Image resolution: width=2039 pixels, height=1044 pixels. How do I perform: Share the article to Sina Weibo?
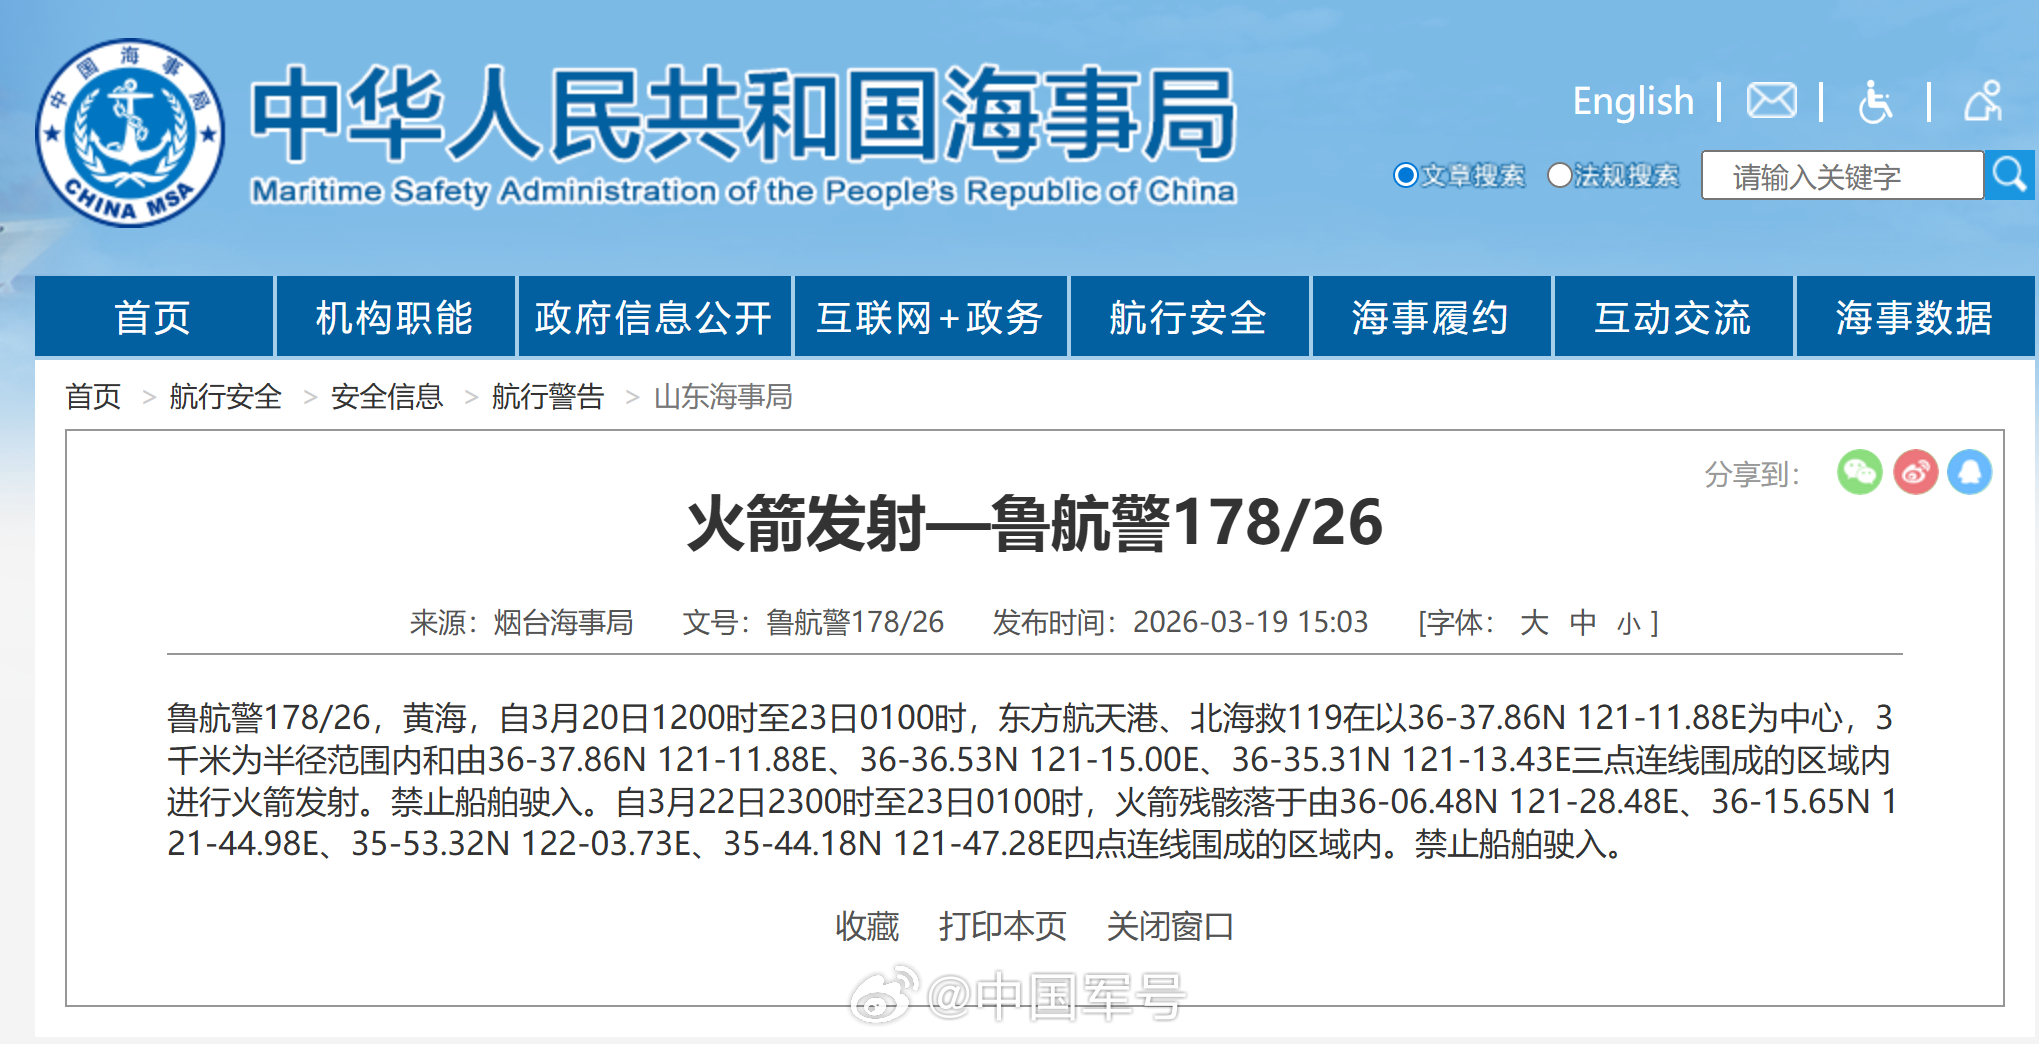coord(1916,474)
